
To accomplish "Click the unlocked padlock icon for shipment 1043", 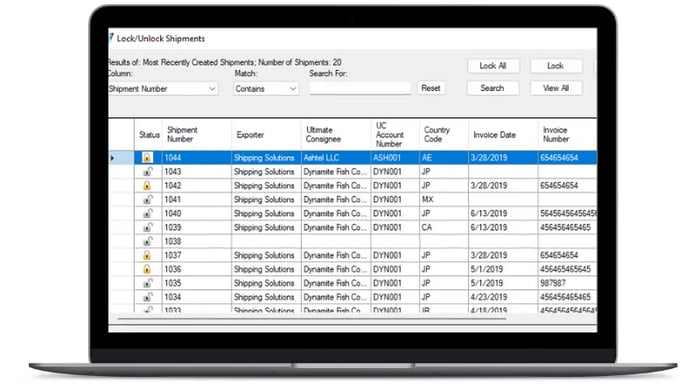I will point(148,171).
